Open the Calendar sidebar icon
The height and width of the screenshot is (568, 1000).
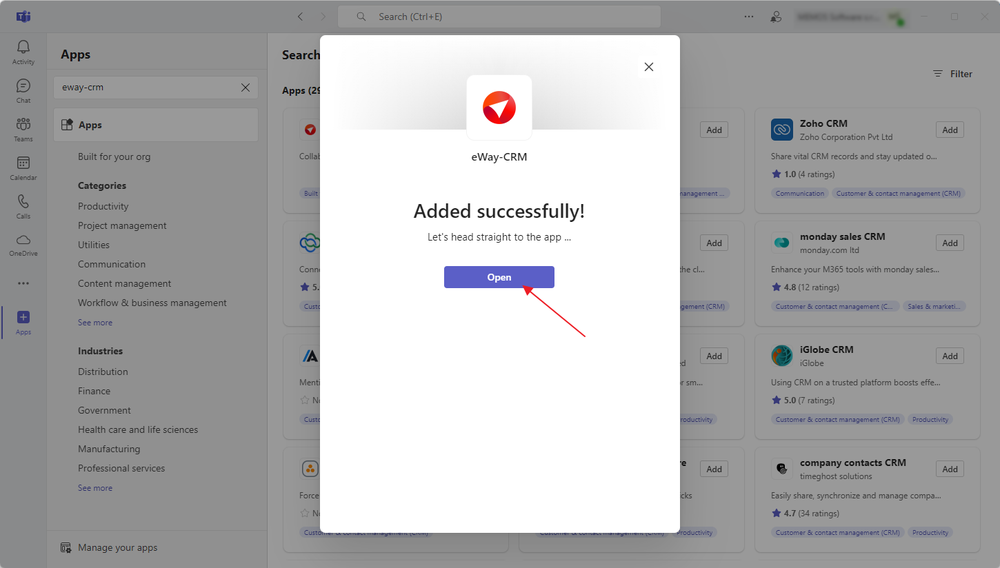(x=23, y=168)
